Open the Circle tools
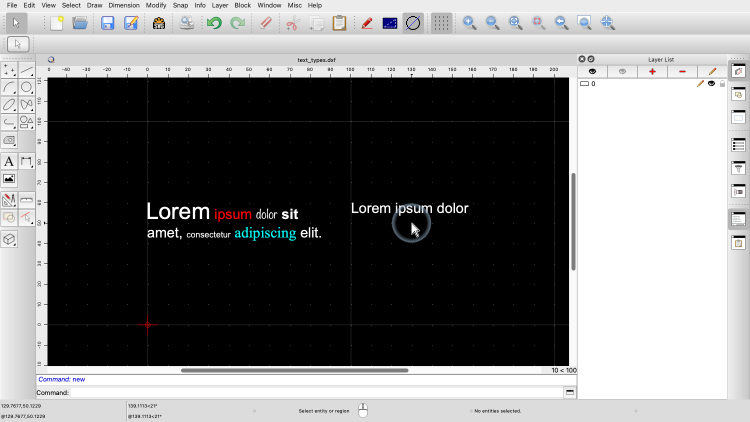This screenshot has height=422, width=750. coord(26,87)
